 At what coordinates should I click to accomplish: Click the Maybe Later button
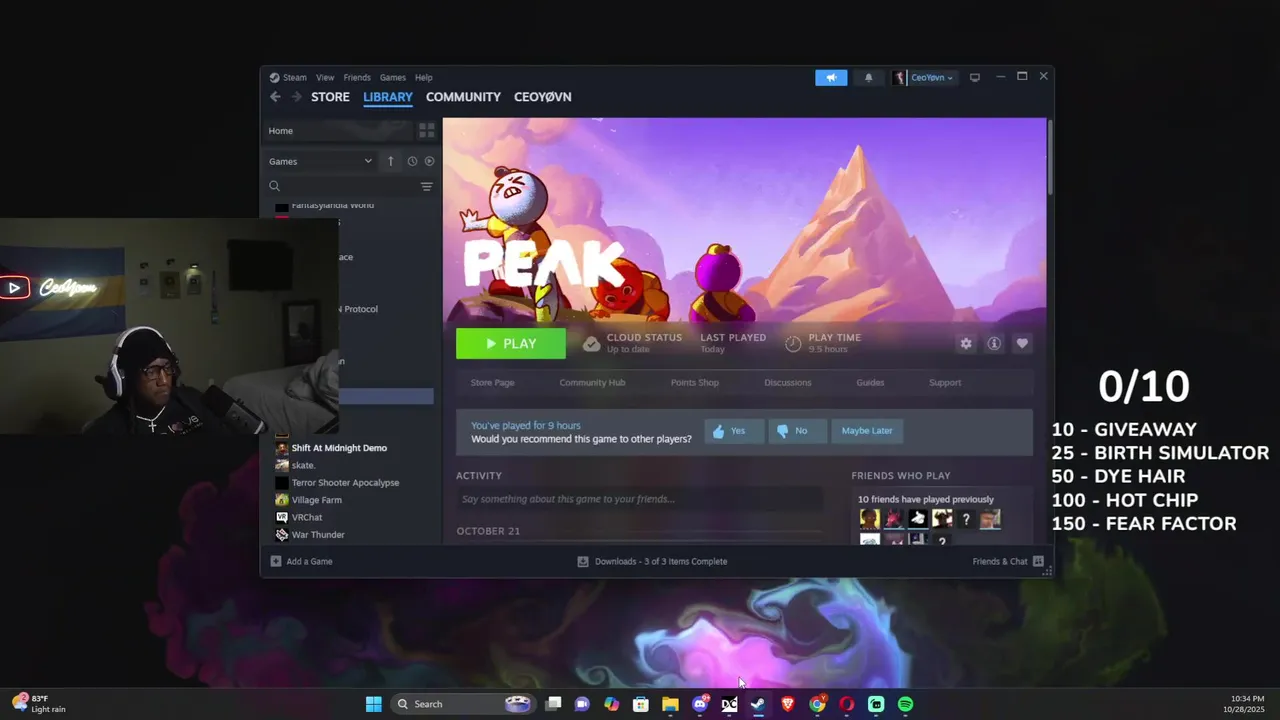pos(866,431)
